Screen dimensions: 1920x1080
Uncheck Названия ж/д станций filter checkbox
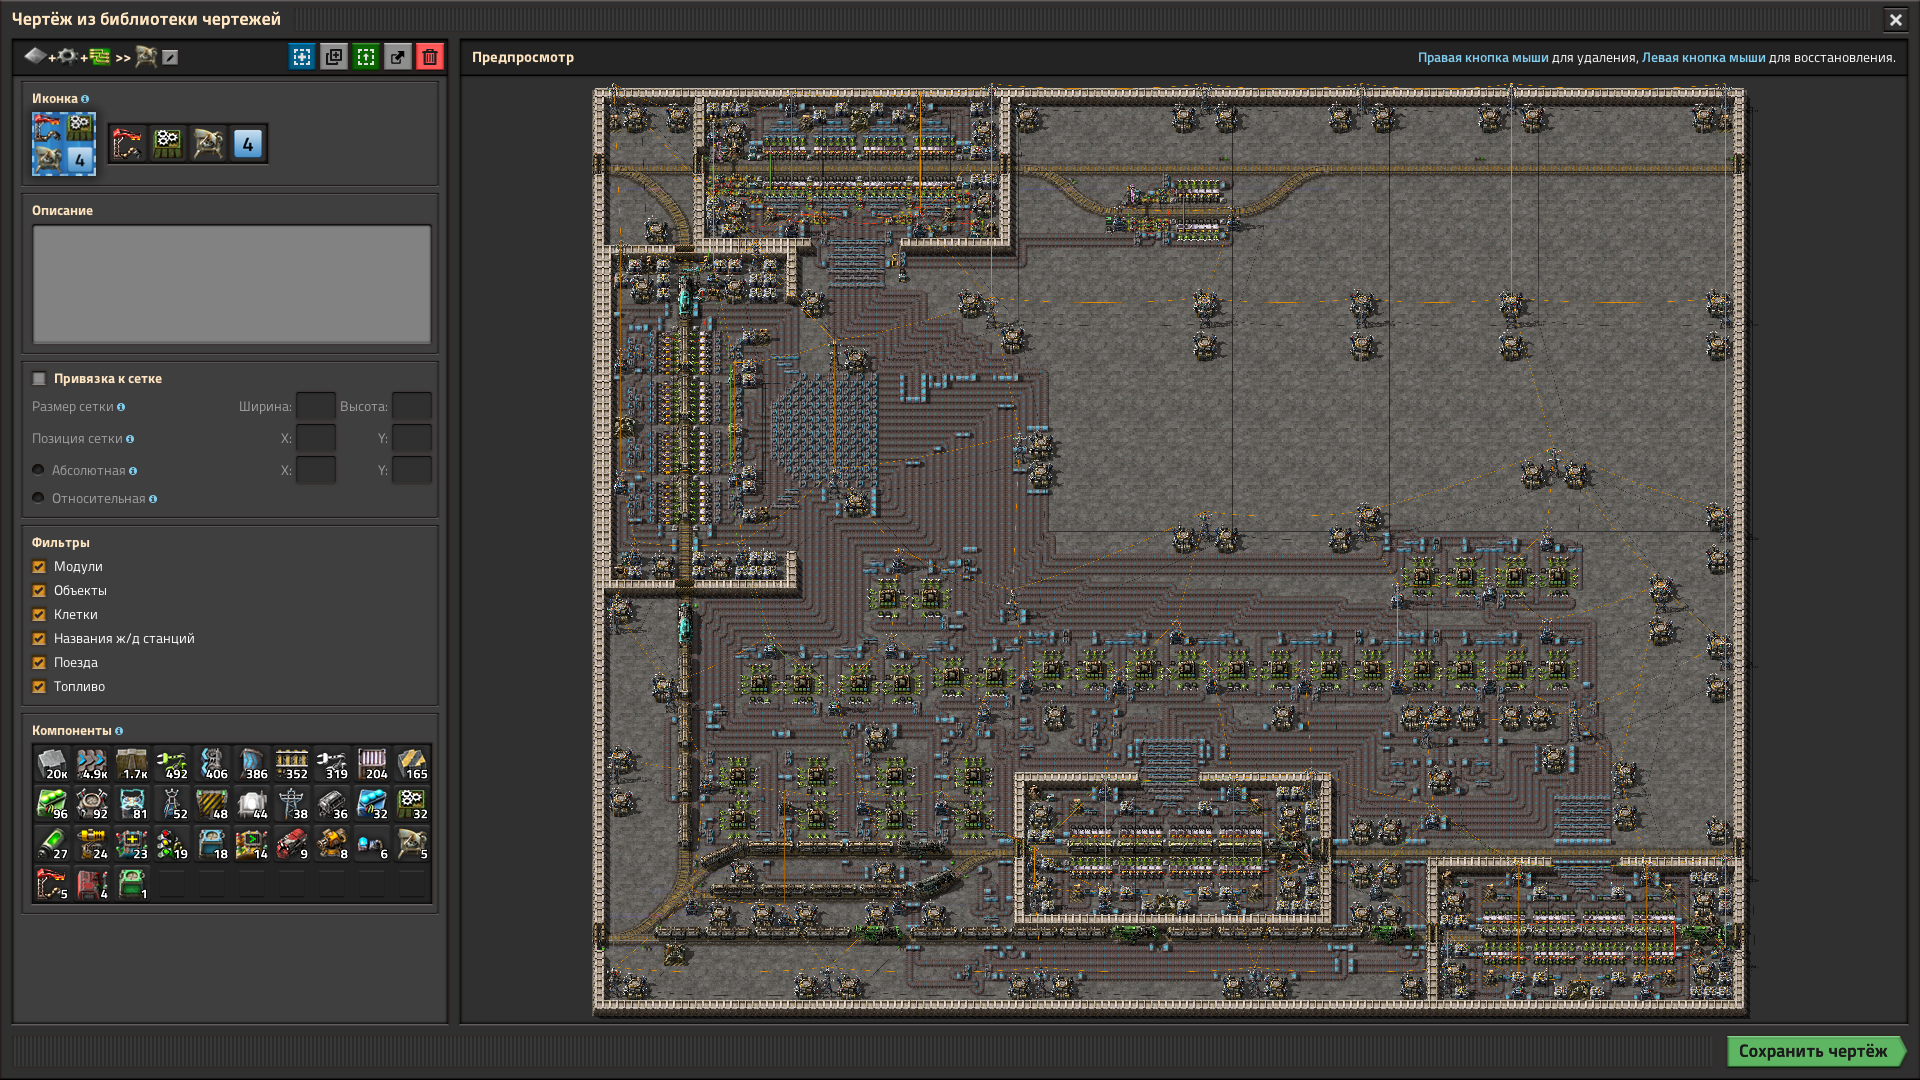39,639
